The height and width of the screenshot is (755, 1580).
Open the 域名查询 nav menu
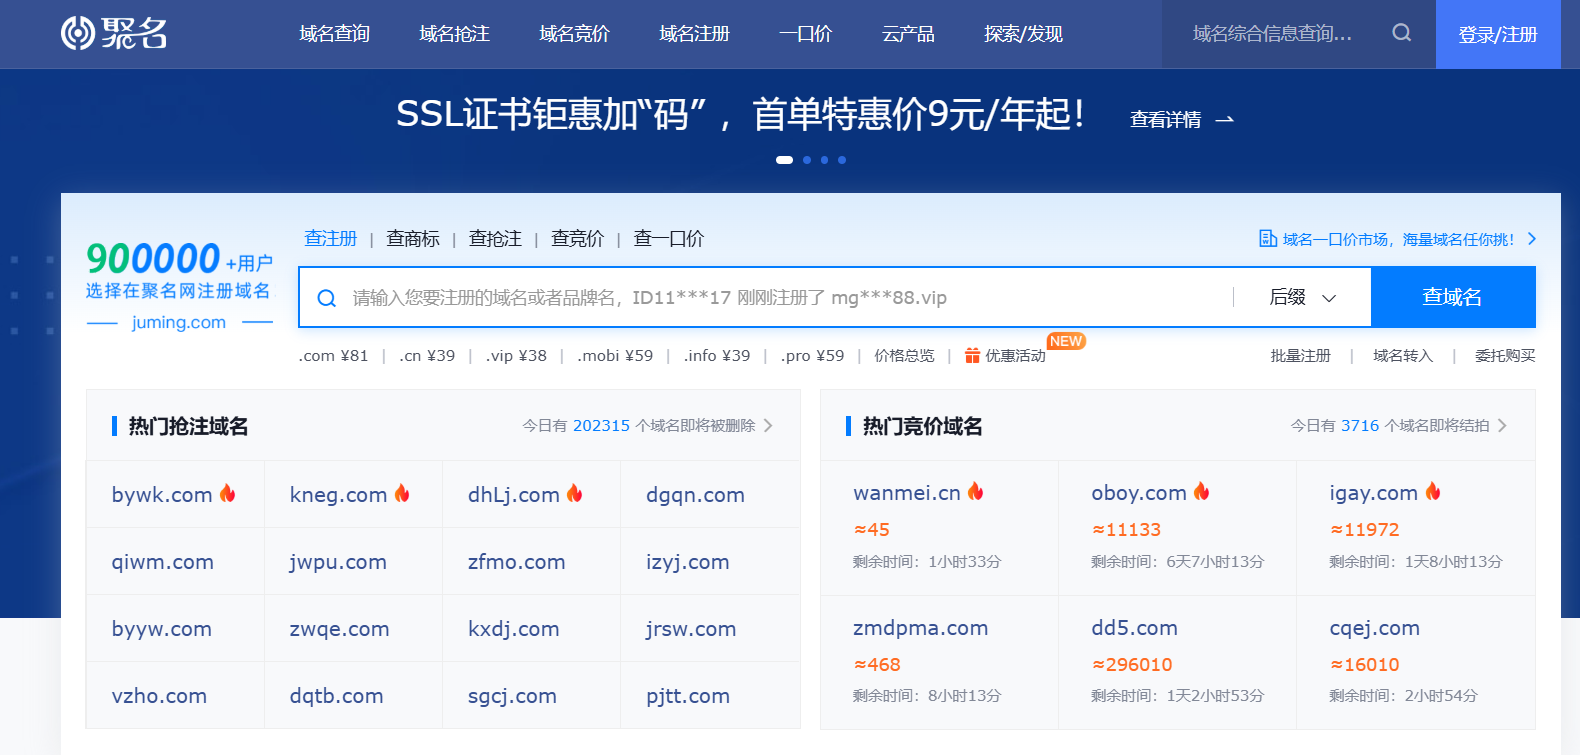[x=335, y=34]
